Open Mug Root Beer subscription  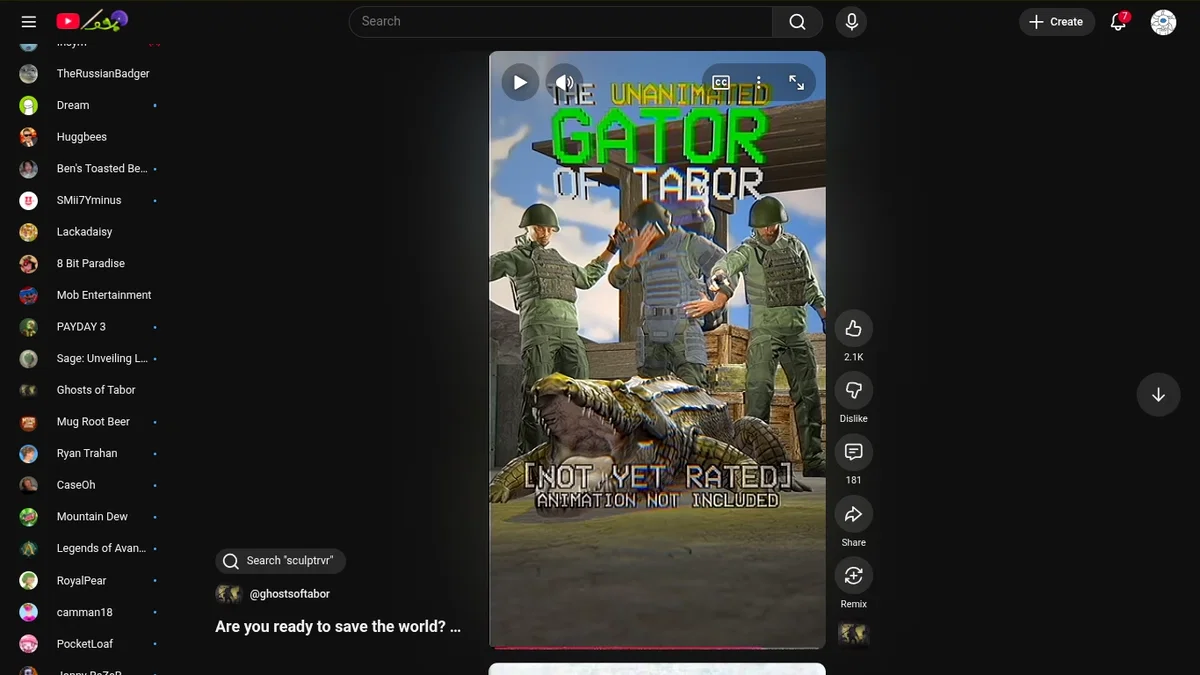pyautogui.click(x=90, y=422)
